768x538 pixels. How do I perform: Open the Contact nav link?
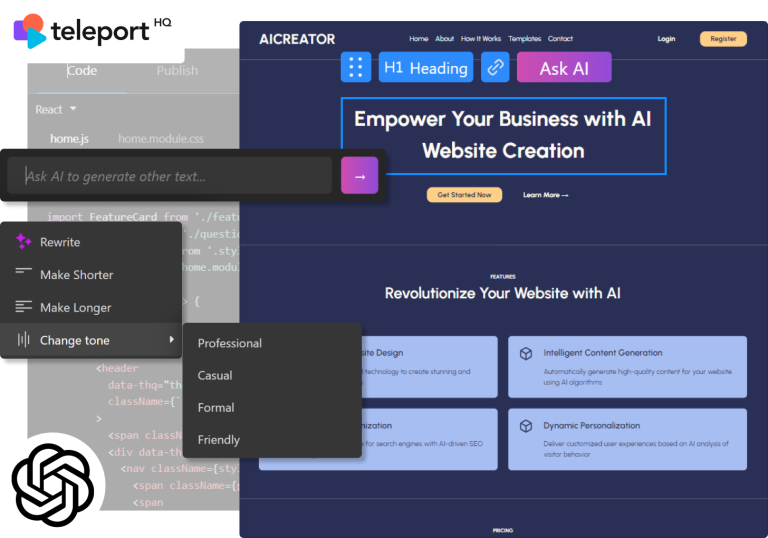point(560,39)
